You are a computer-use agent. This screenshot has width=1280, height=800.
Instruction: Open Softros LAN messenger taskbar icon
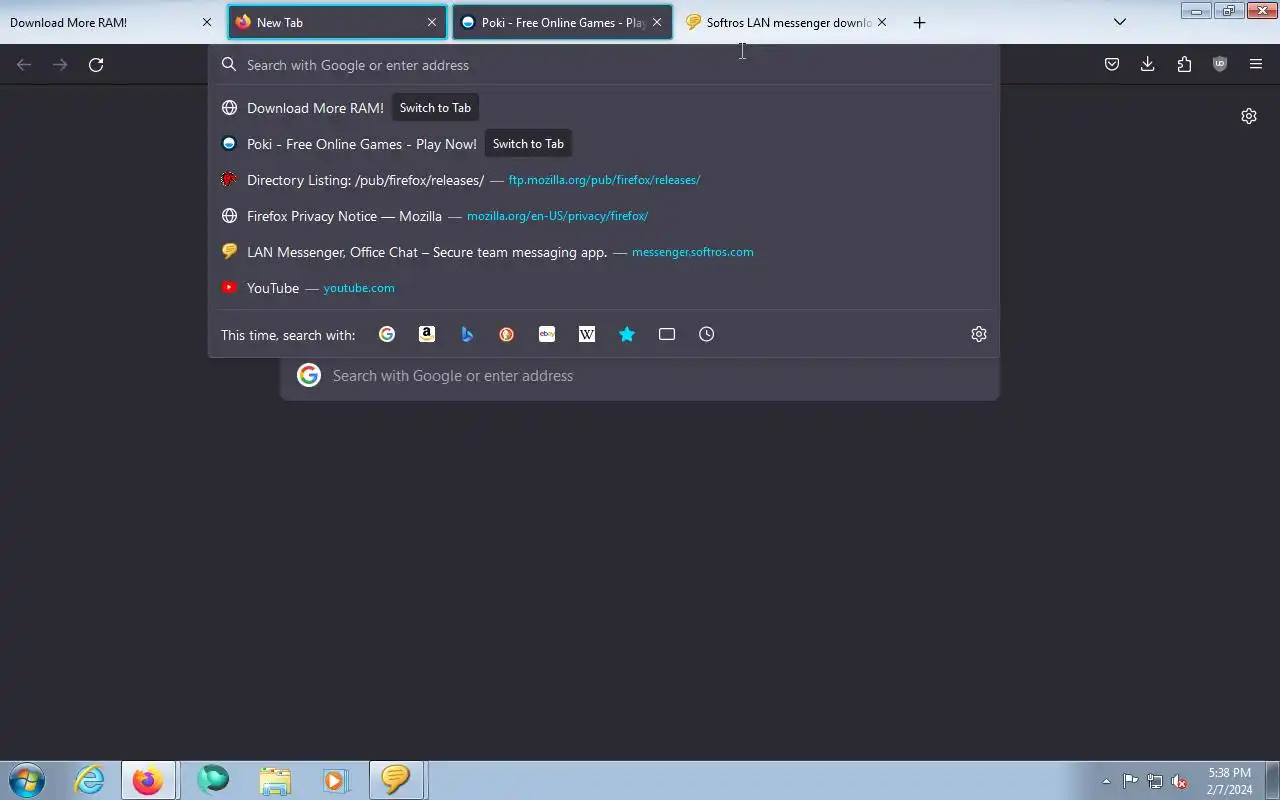(396, 780)
